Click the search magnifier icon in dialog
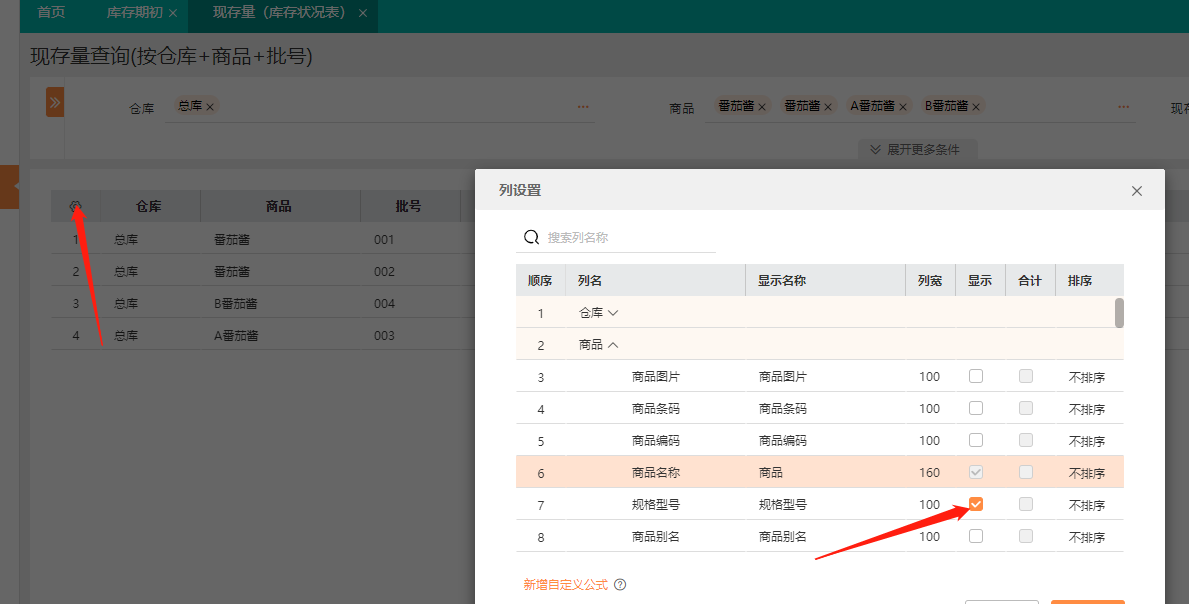The width and height of the screenshot is (1189, 604). pos(532,237)
